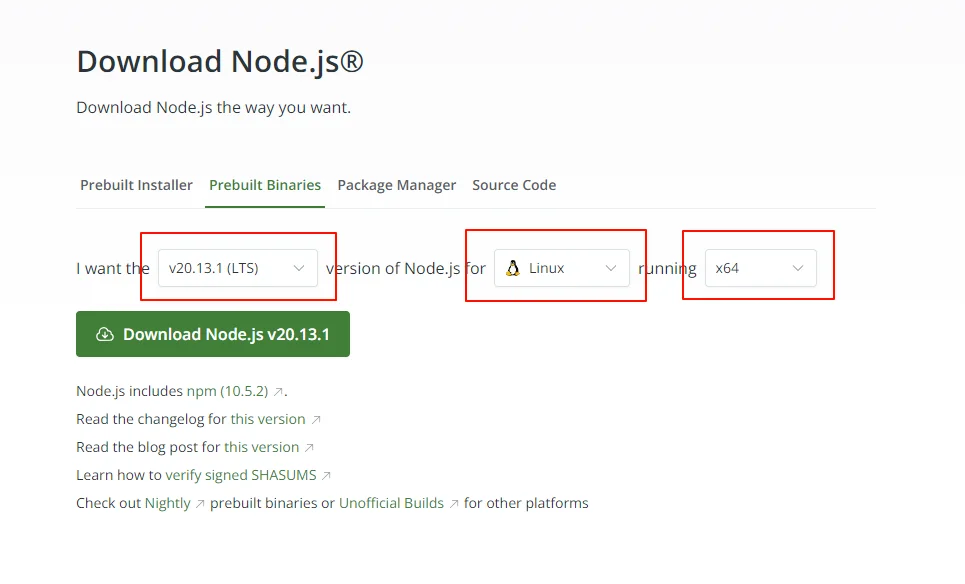Expand the Linux operating system dropdown

[561, 268]
